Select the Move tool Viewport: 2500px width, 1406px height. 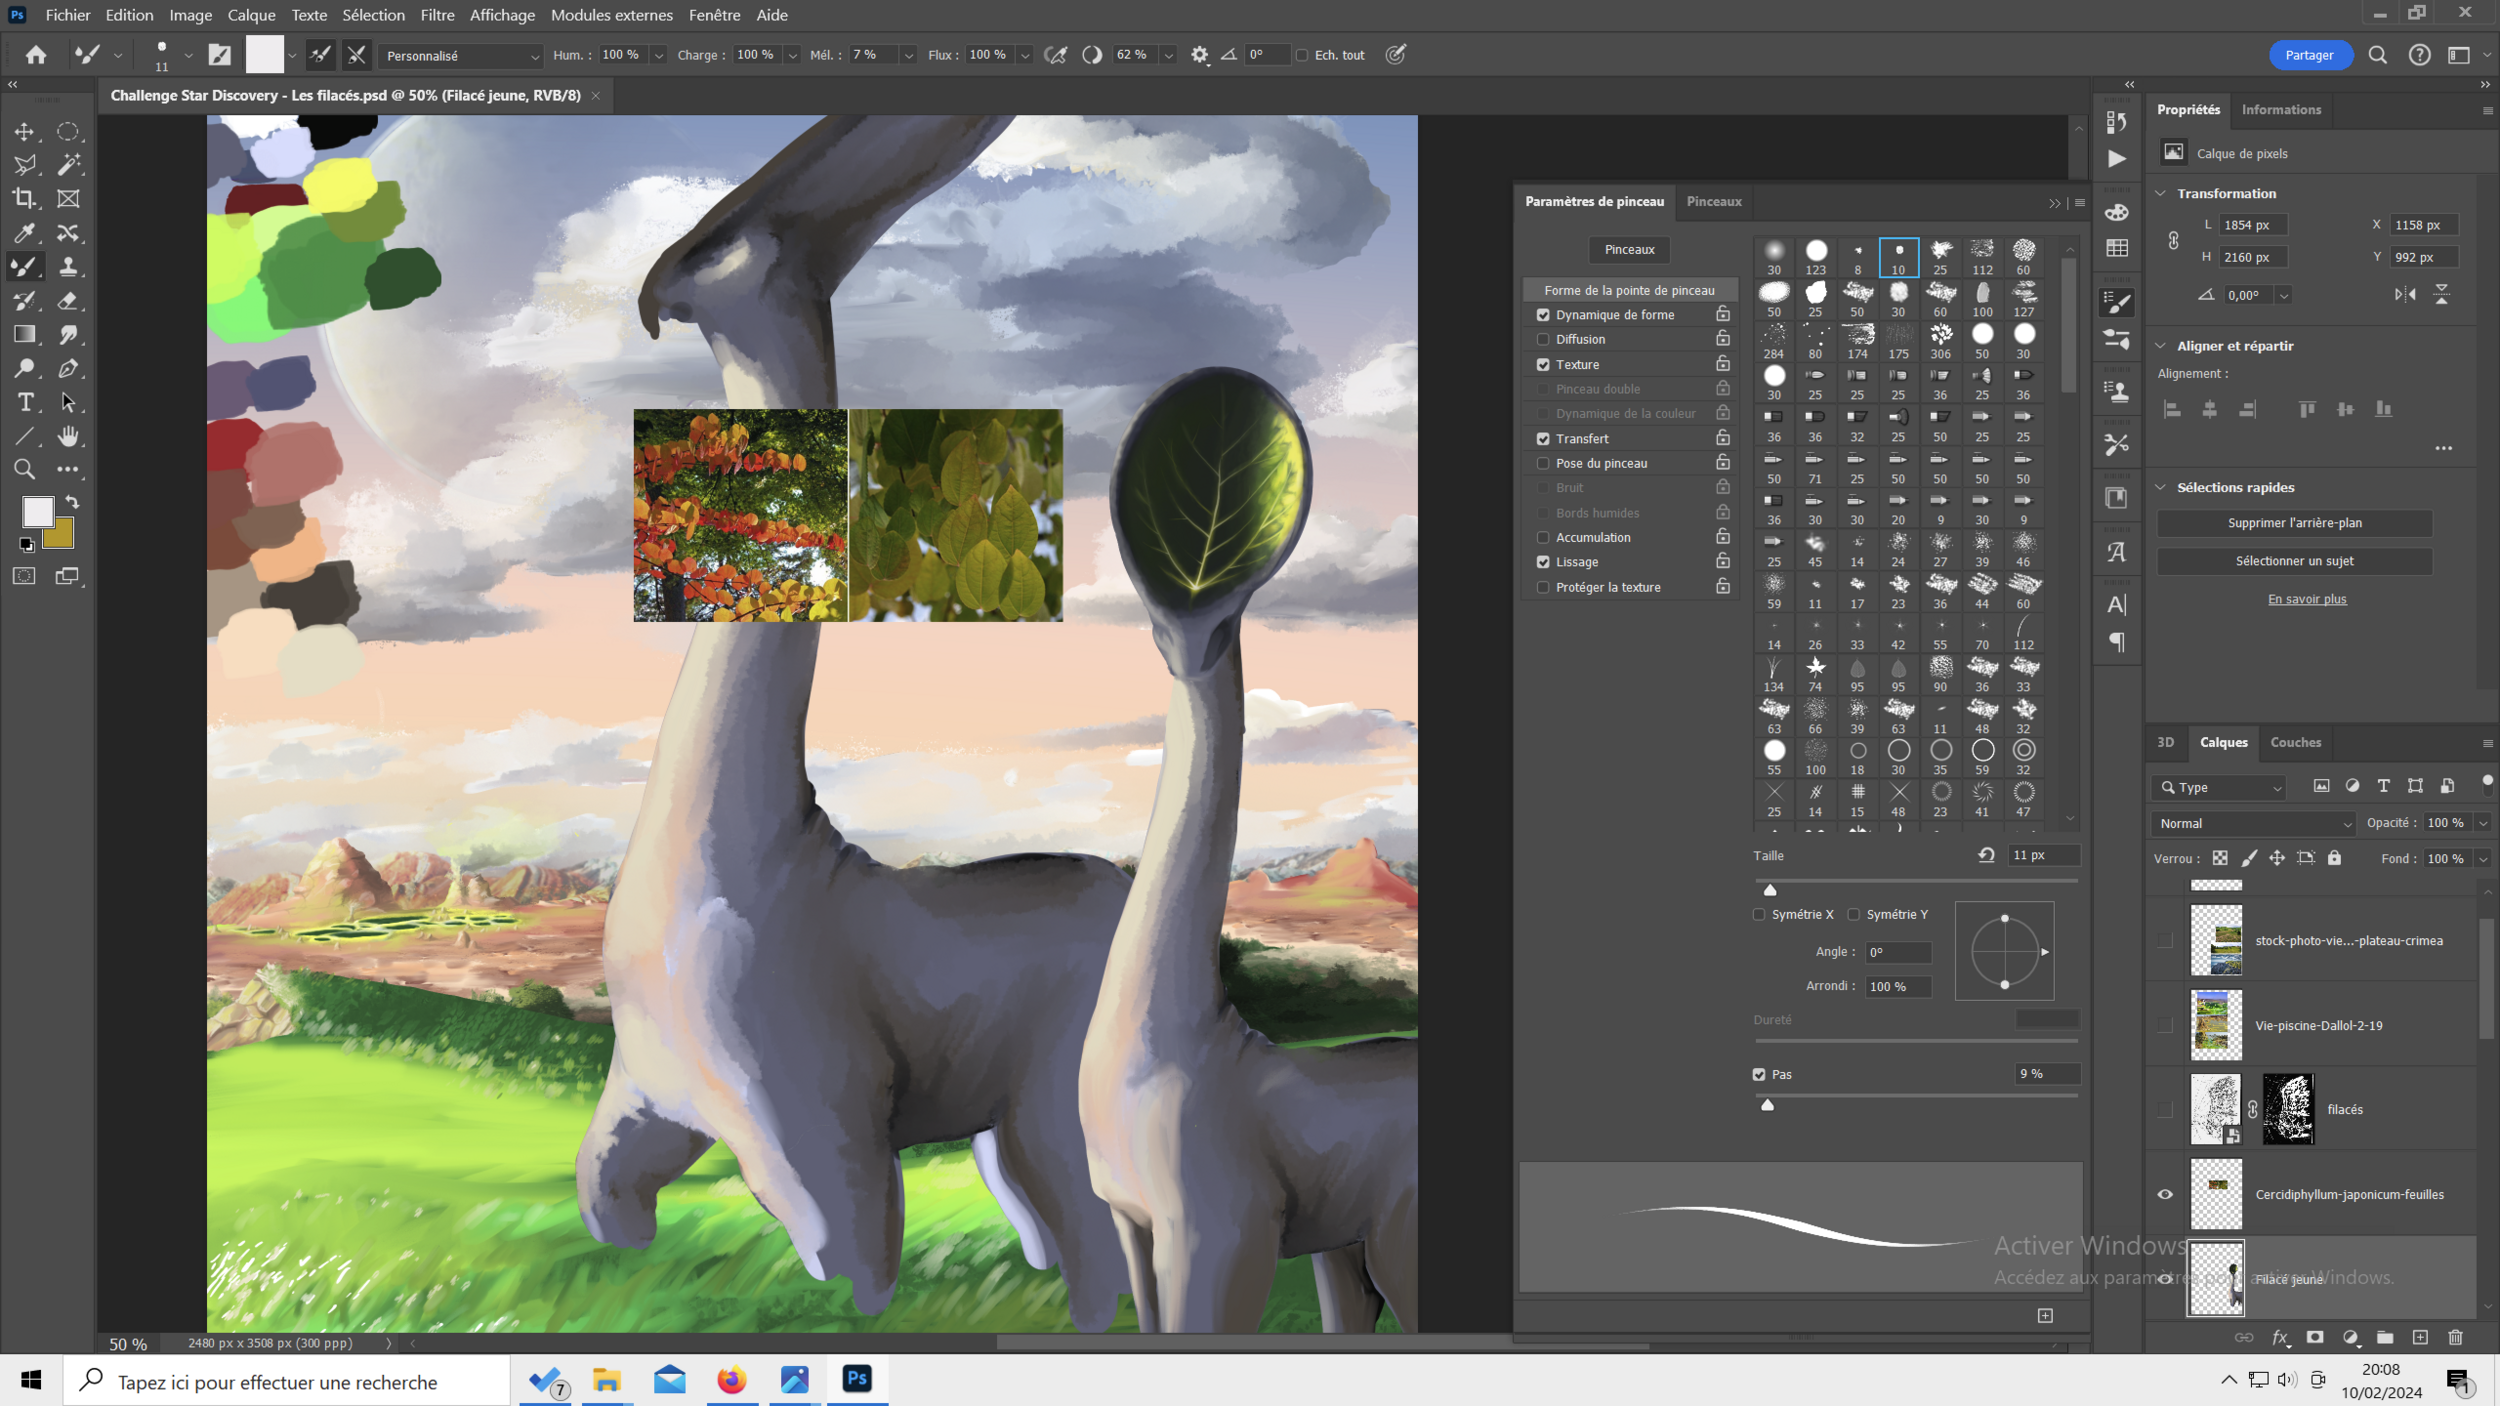[x=25, y=131]
